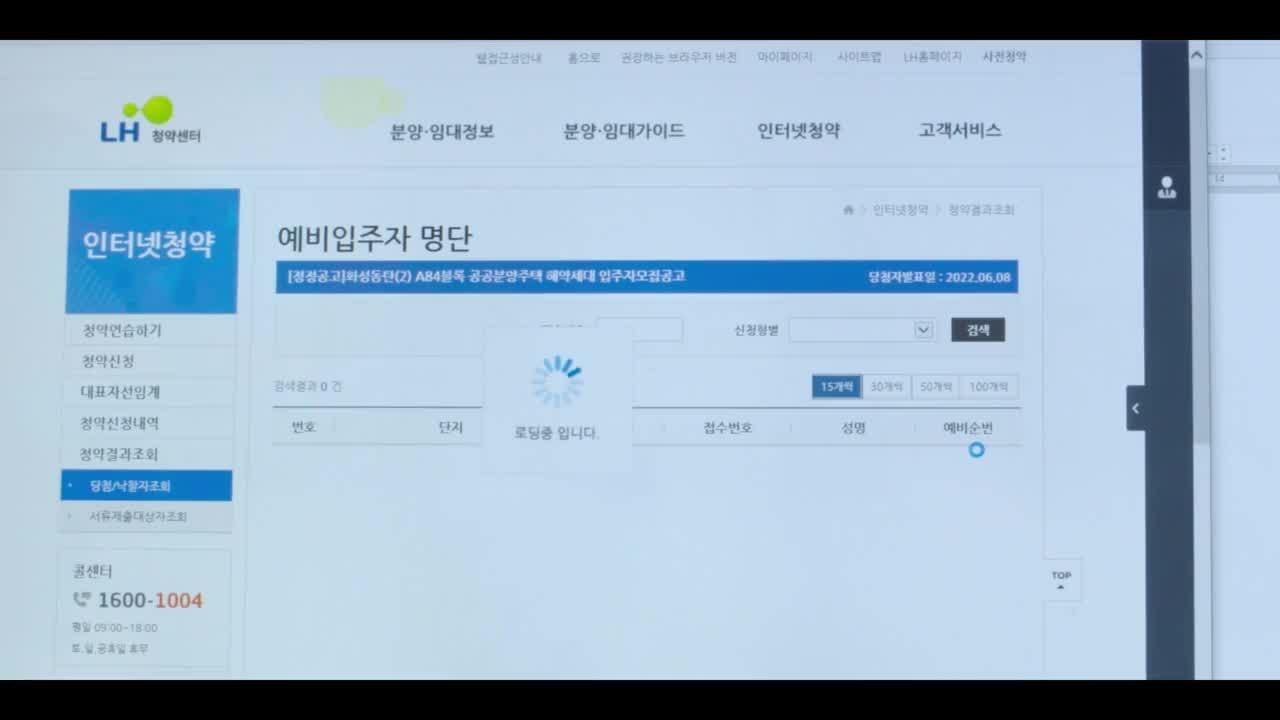Click the LH 청약센터 logo
Image resolution: width=1280 pixels, height=720 pixels.
click(150, 120)
